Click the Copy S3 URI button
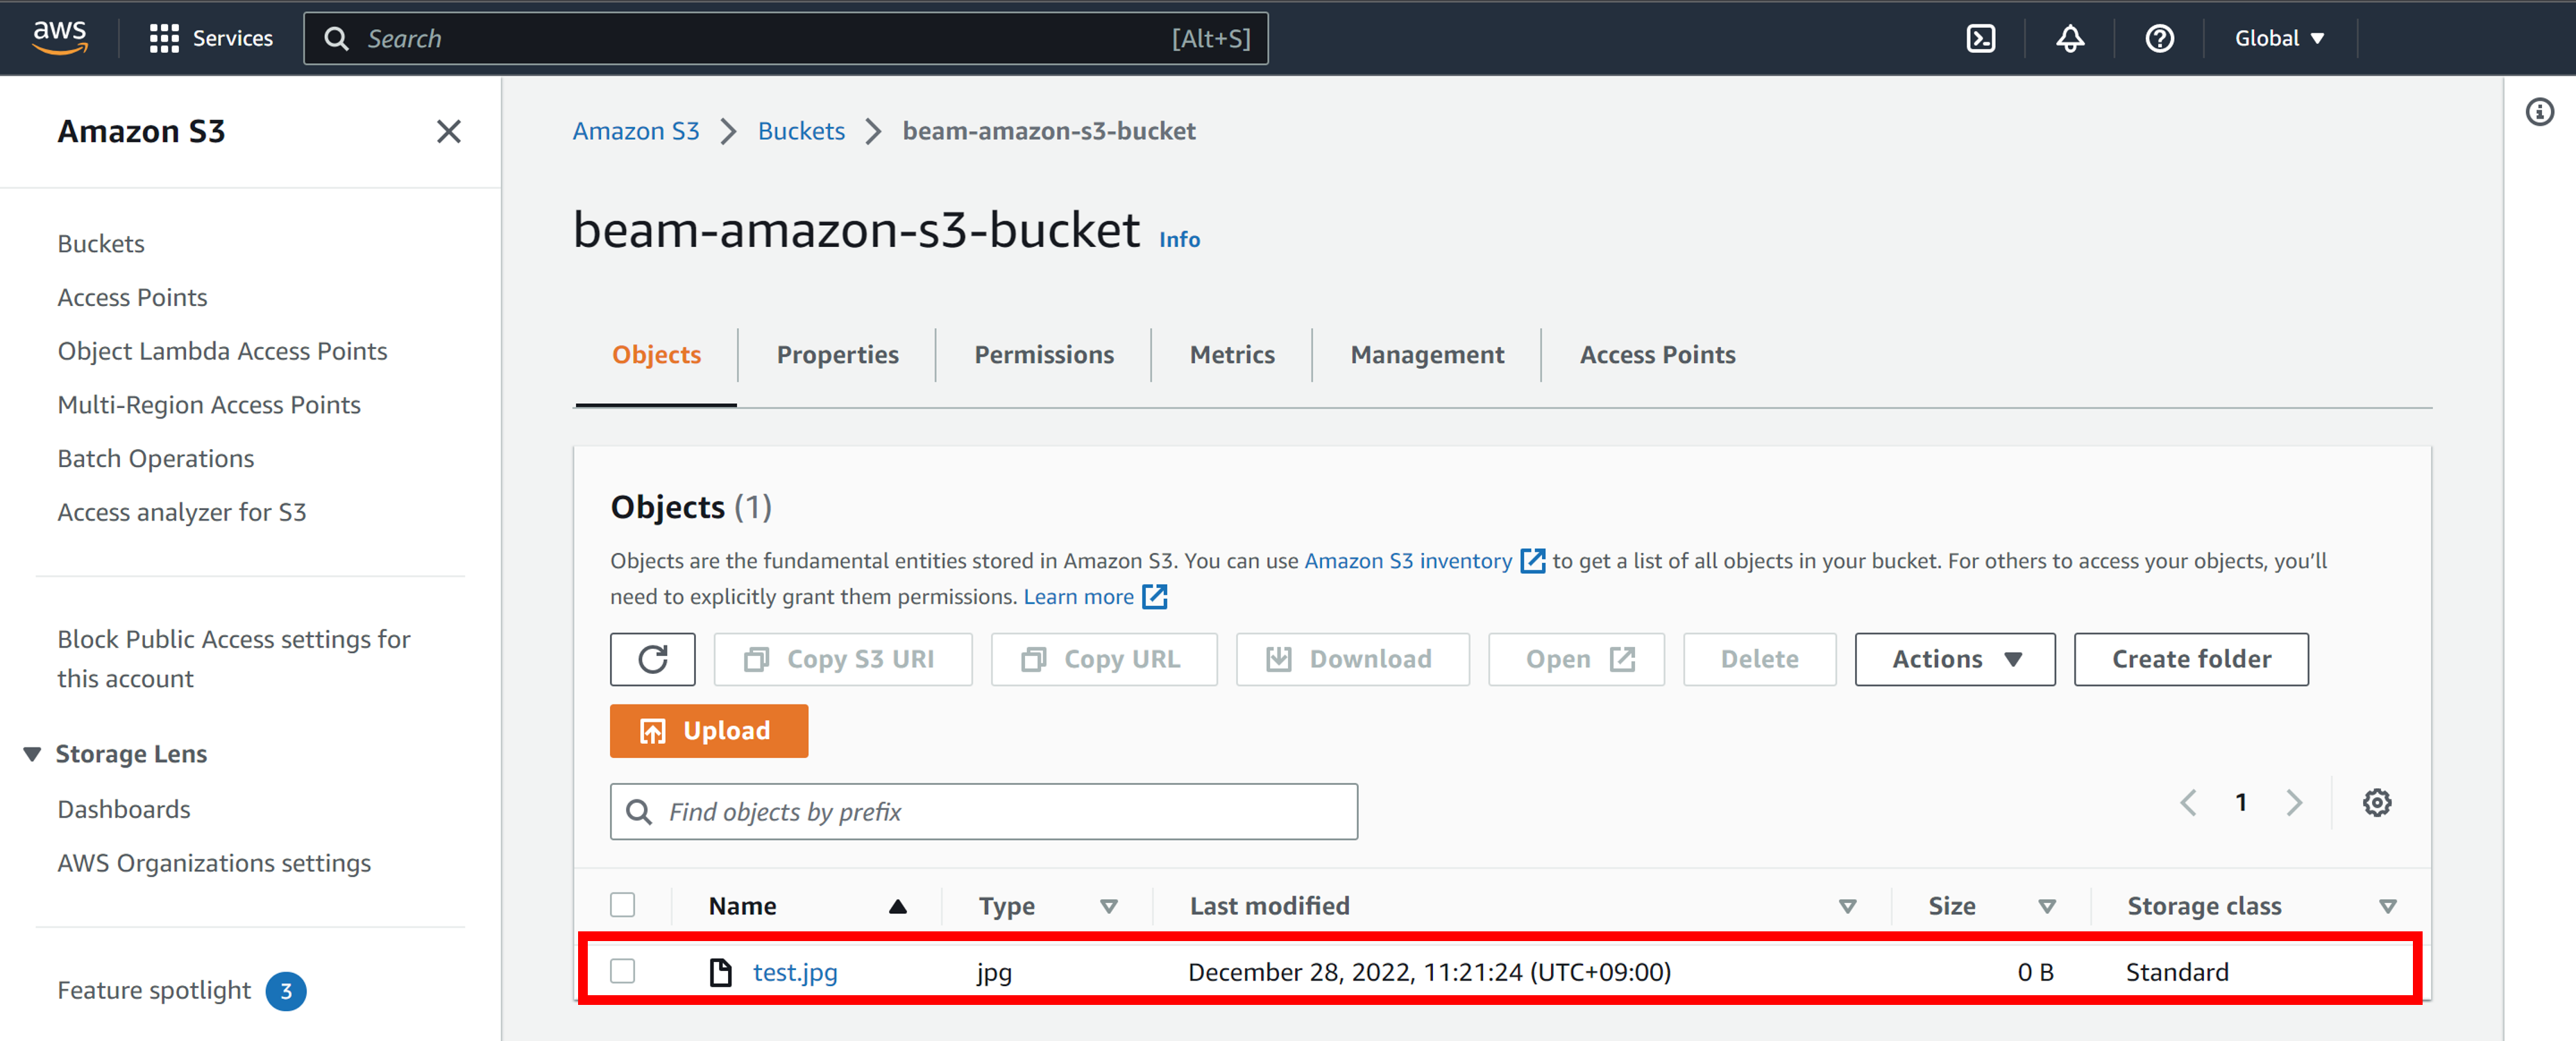Screen dimensions: 2576x1041 click(x=843, y=659)
